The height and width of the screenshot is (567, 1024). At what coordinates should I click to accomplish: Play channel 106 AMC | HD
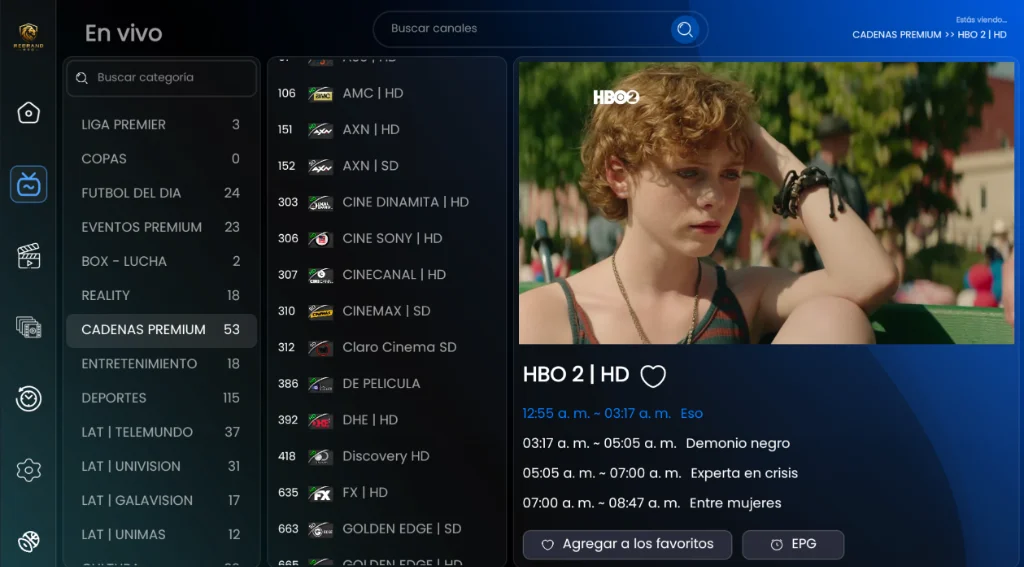(x=387, y=93)
